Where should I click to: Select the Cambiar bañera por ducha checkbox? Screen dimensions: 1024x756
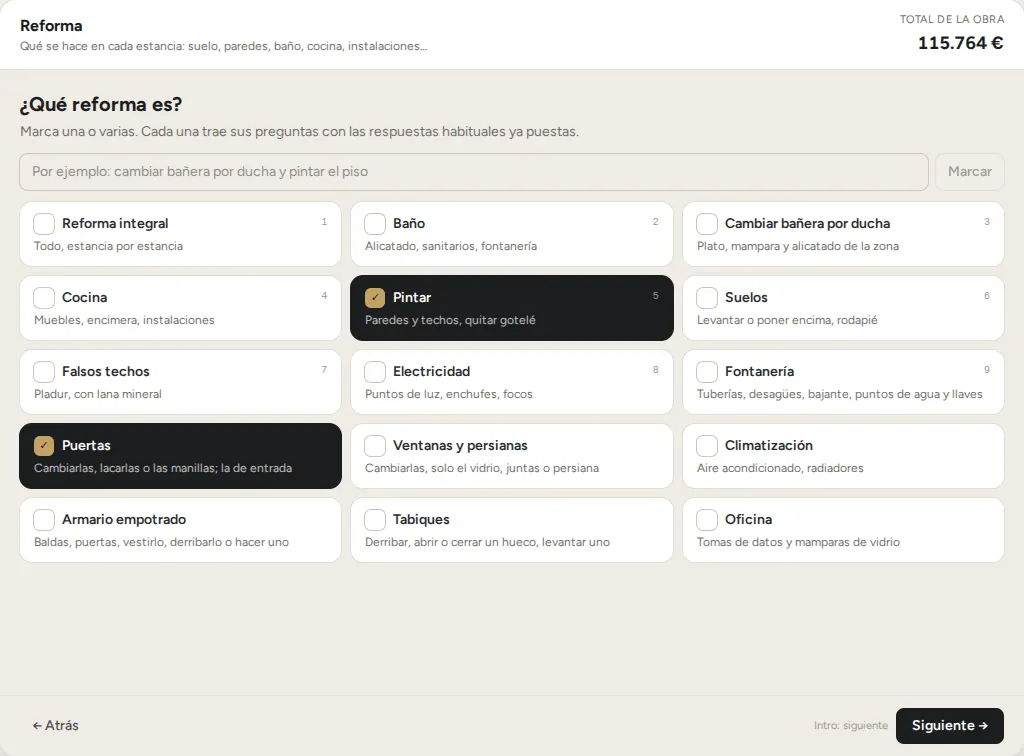pos(707,223)
